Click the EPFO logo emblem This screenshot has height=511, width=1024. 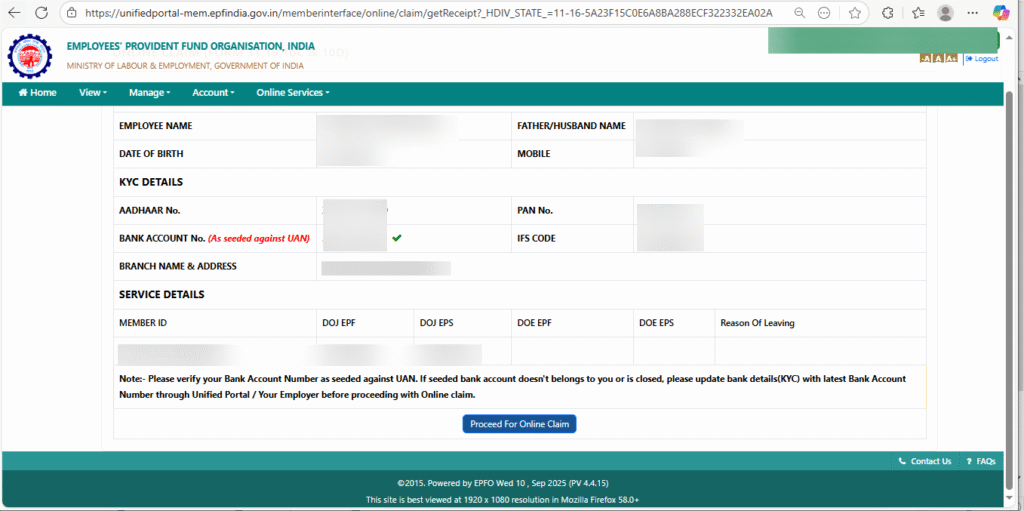click(x=28, y=57)
